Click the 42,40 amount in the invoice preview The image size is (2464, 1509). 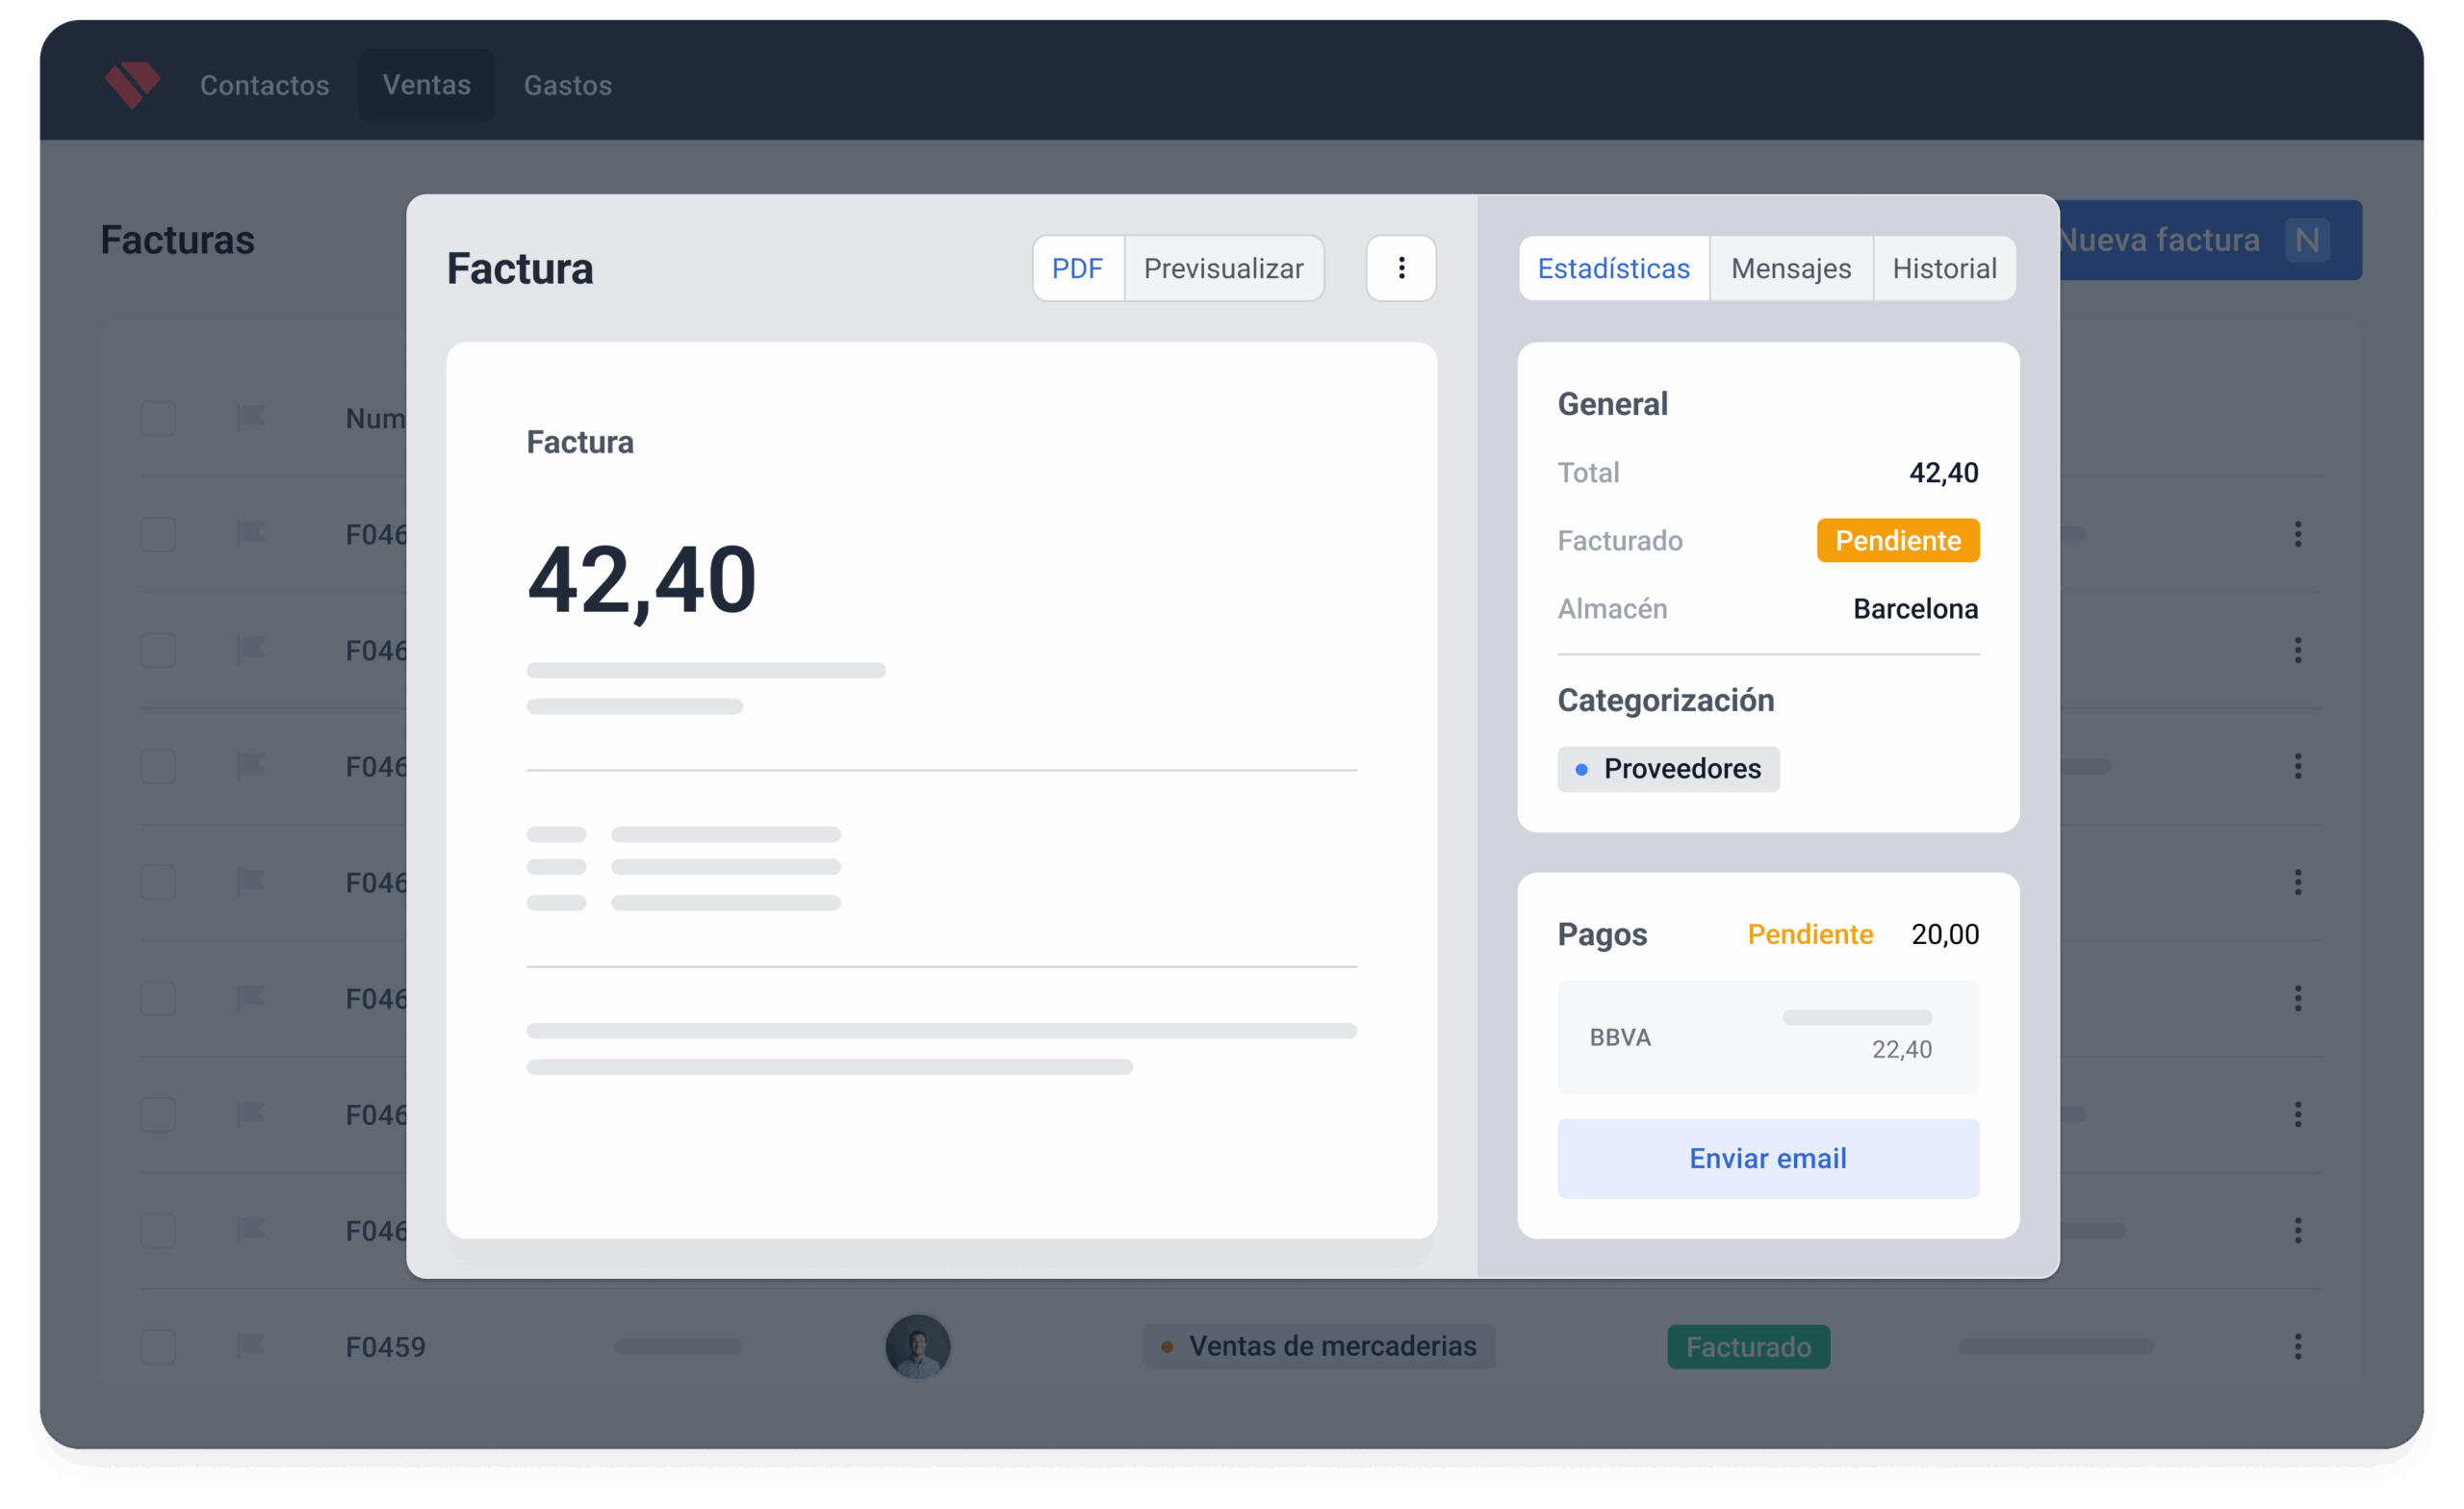pos(641,581)
